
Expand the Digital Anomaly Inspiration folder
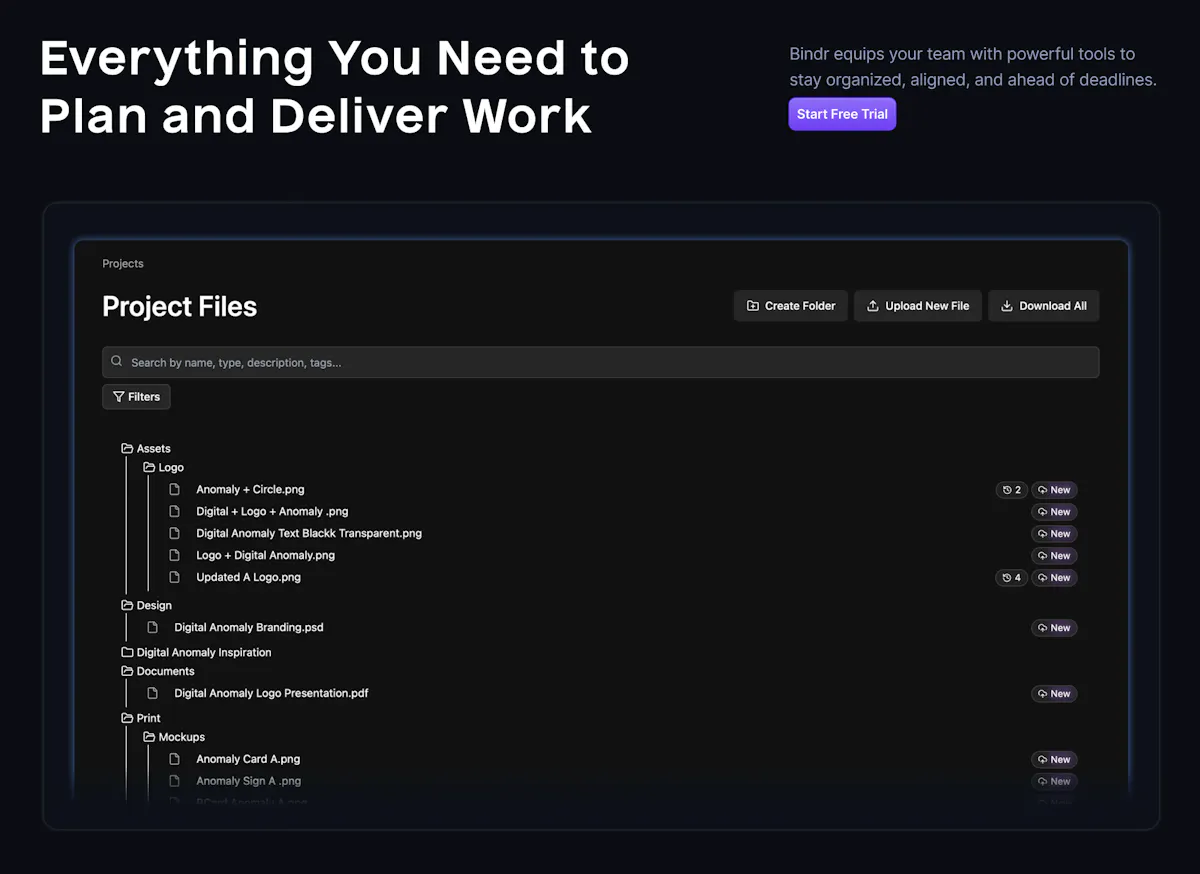[196, 653]
